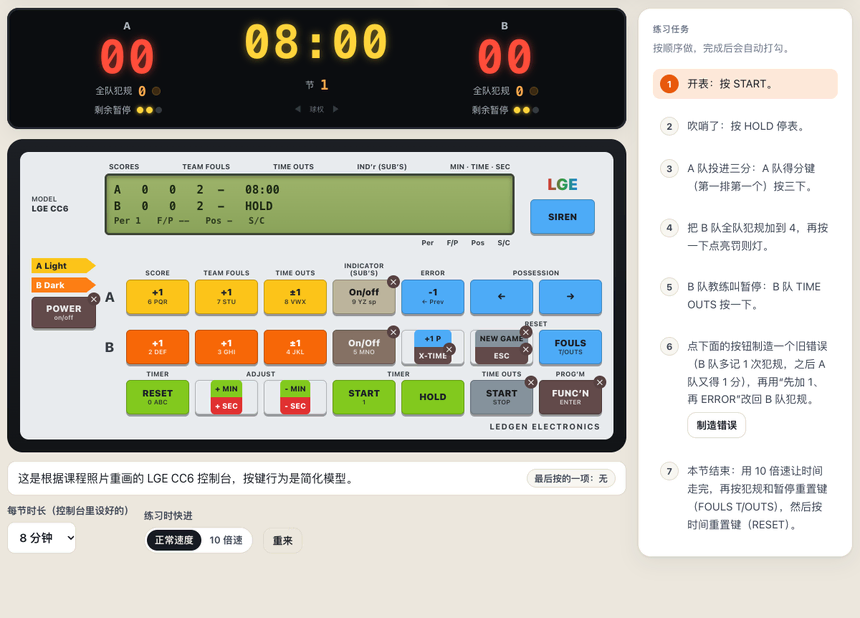Click the X badge on NEW GAME key
This screenshot has width=860, height=618.
526,332
